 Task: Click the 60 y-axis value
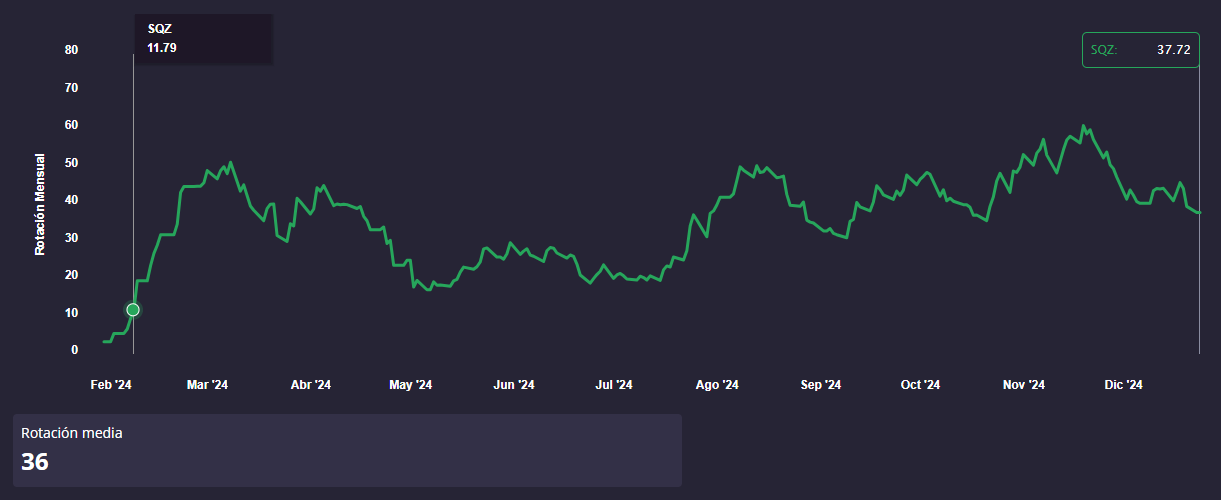point(72,125)
